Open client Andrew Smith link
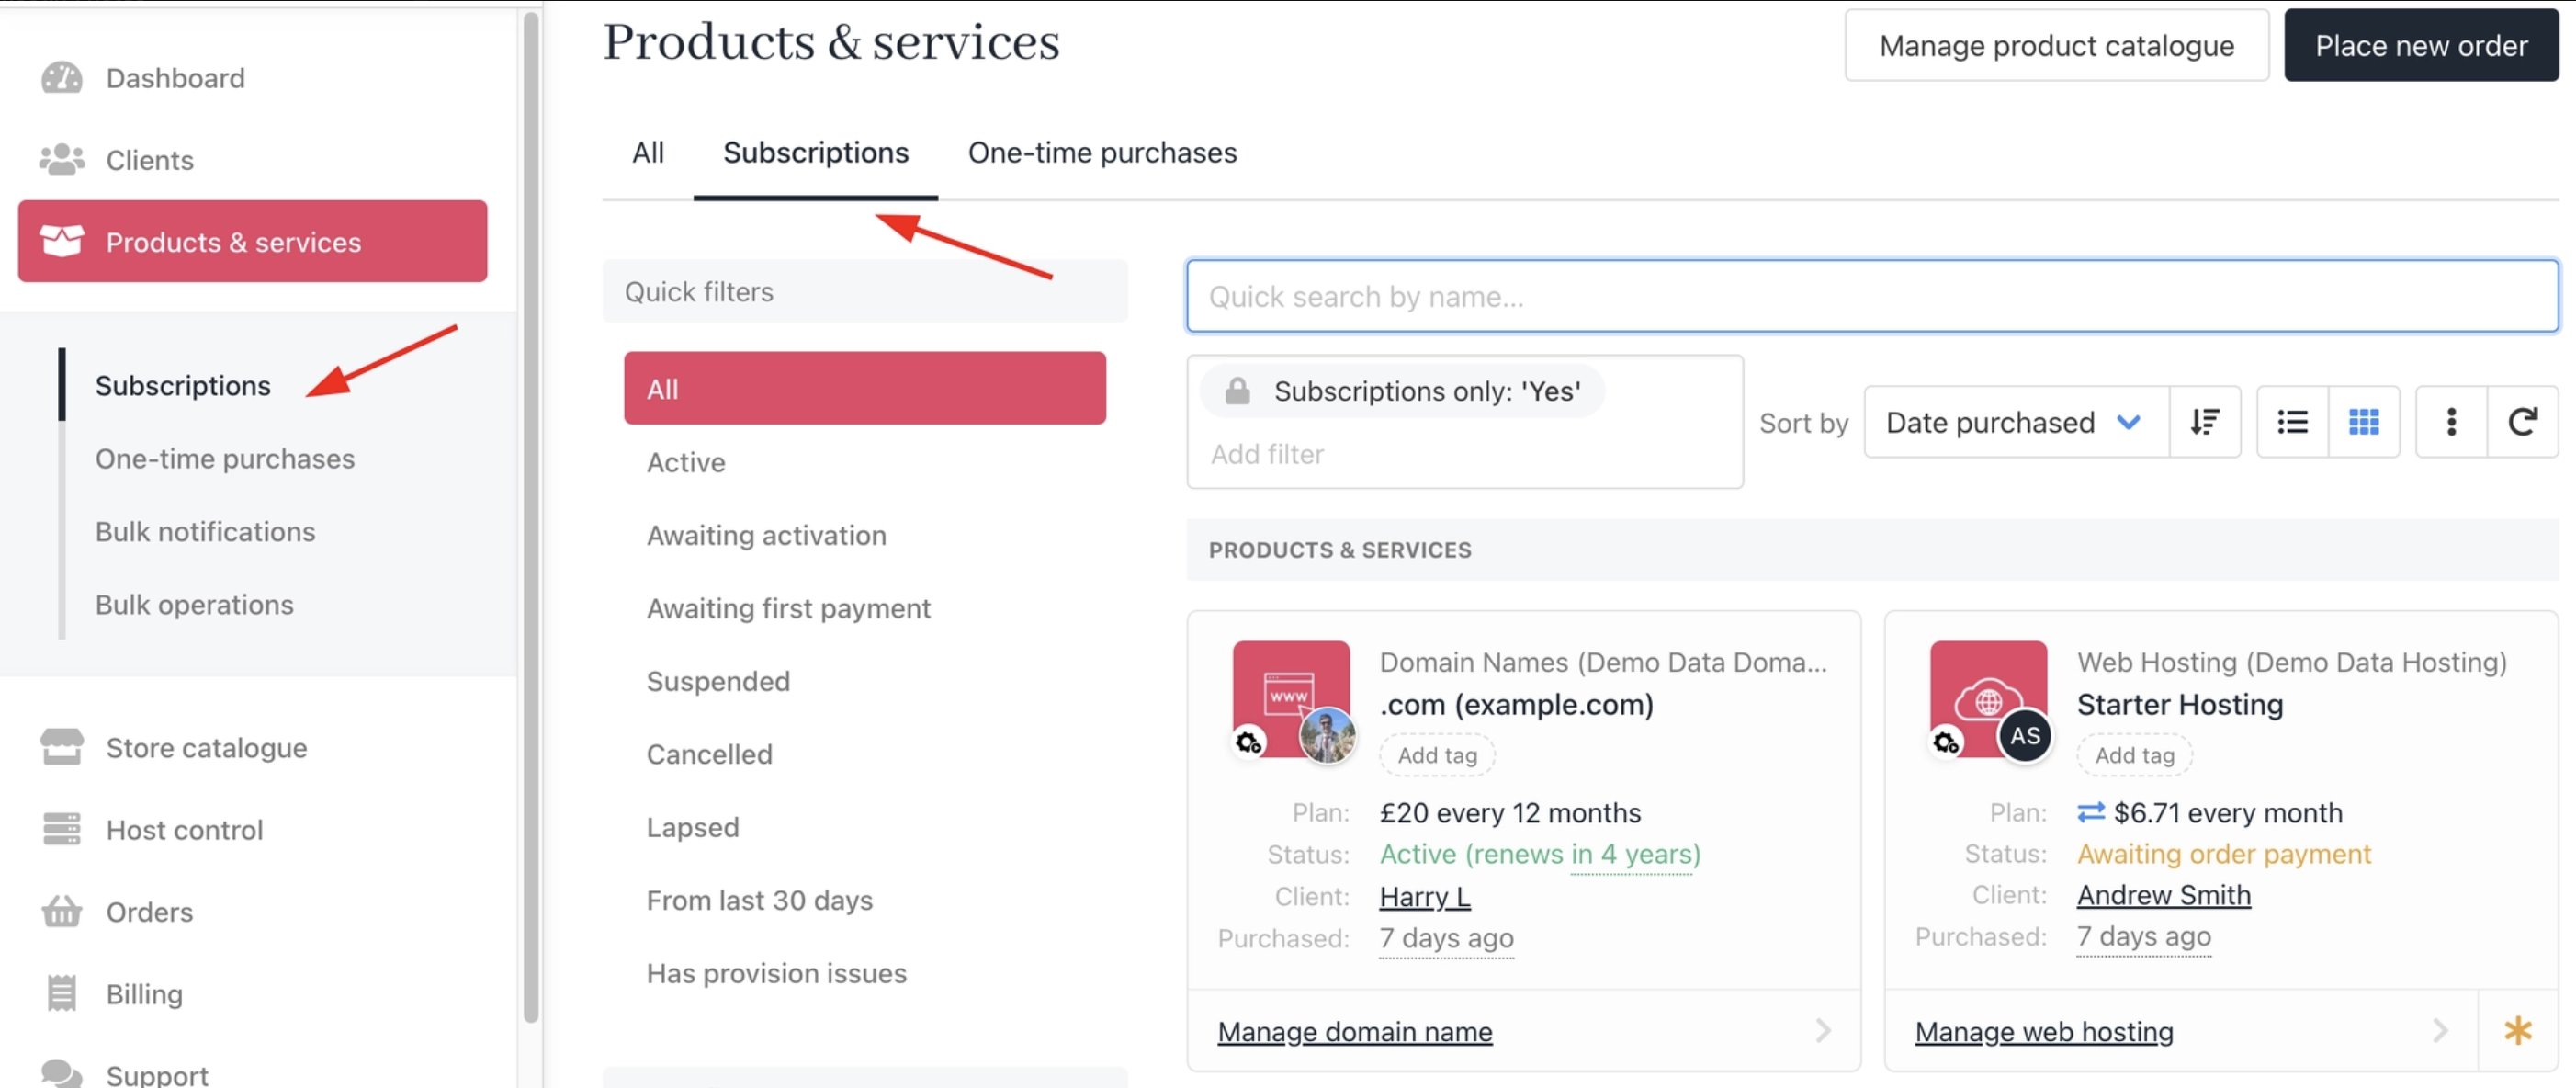Viewport: 2576px width, 1088px height. coord(2164,894)
